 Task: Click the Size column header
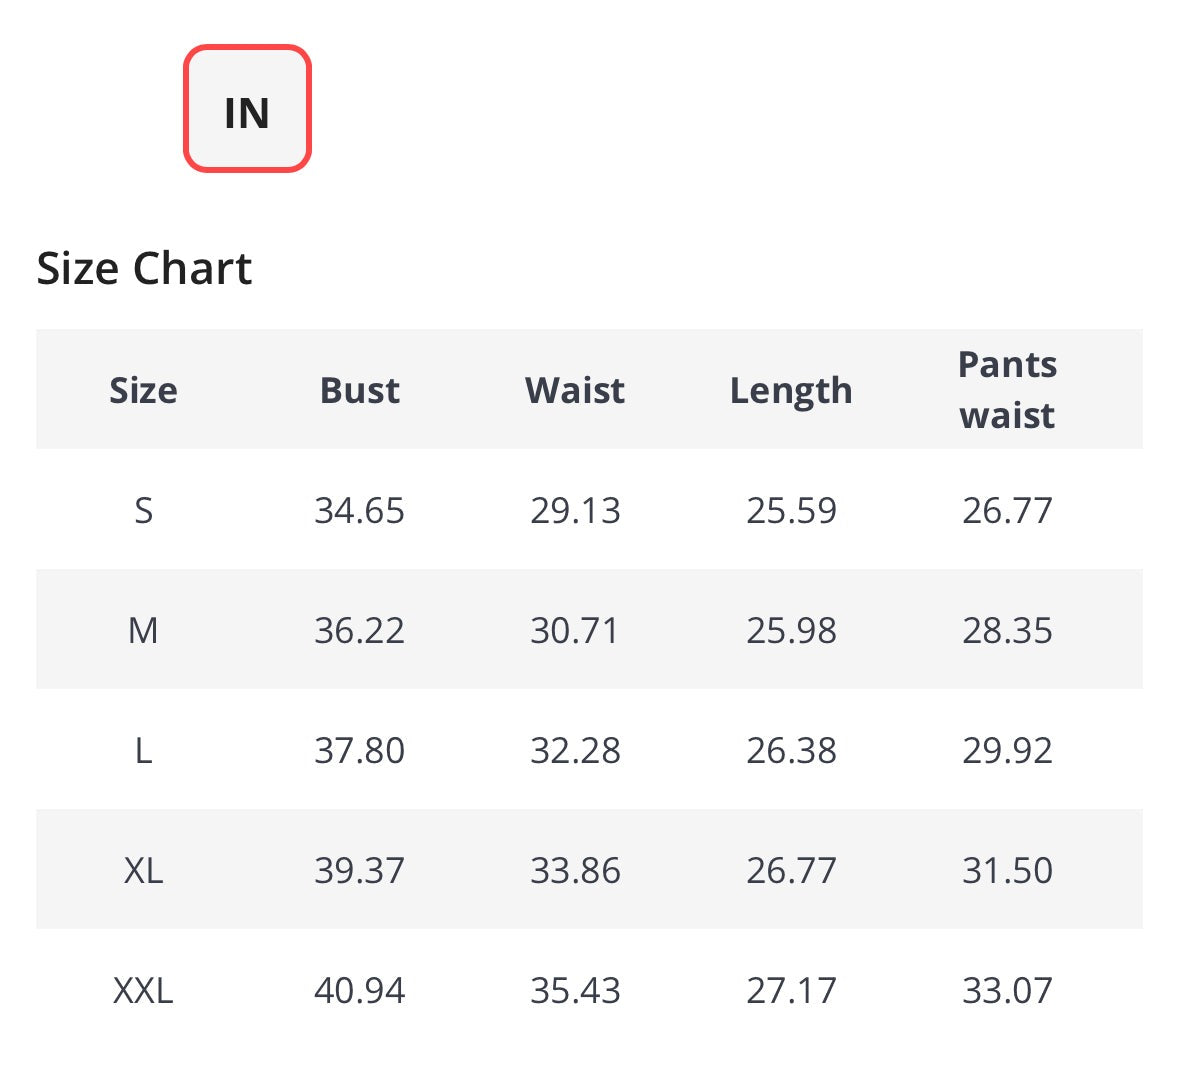pos(143,390)
